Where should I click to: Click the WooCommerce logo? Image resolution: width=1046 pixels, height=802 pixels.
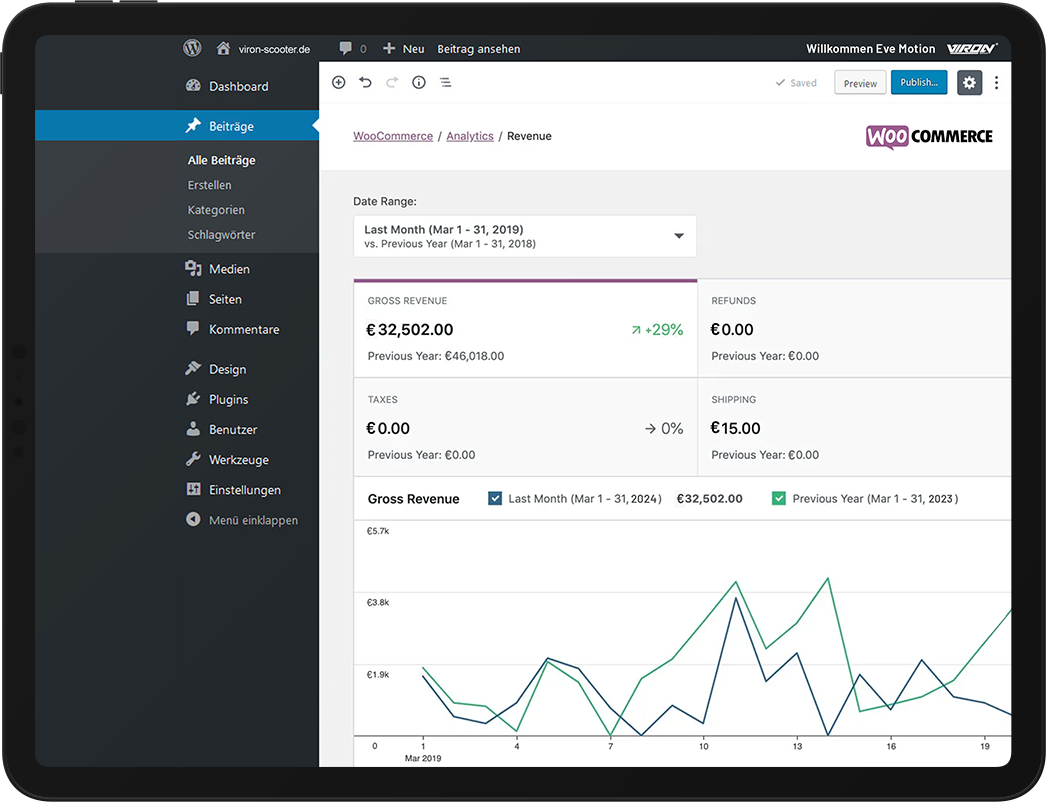[929, 137]
